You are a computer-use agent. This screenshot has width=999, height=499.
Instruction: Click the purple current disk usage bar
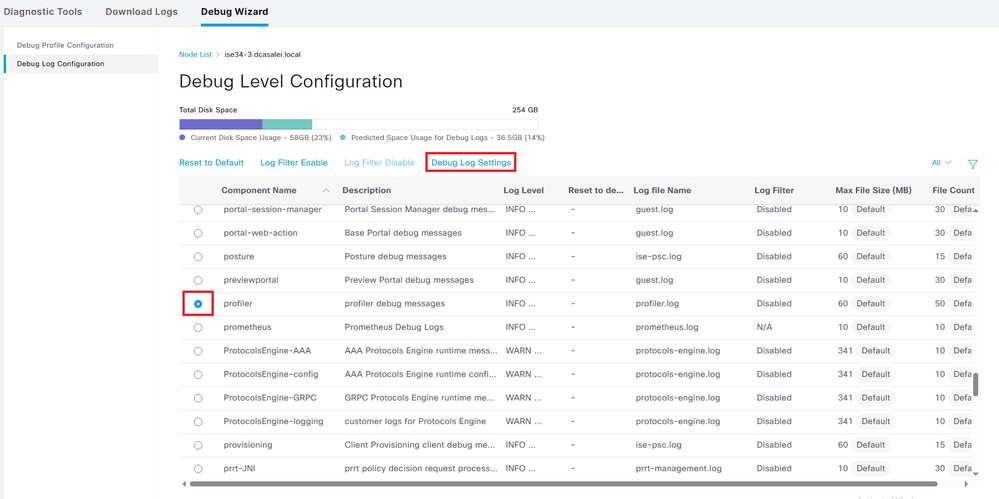tap(220, 125)
